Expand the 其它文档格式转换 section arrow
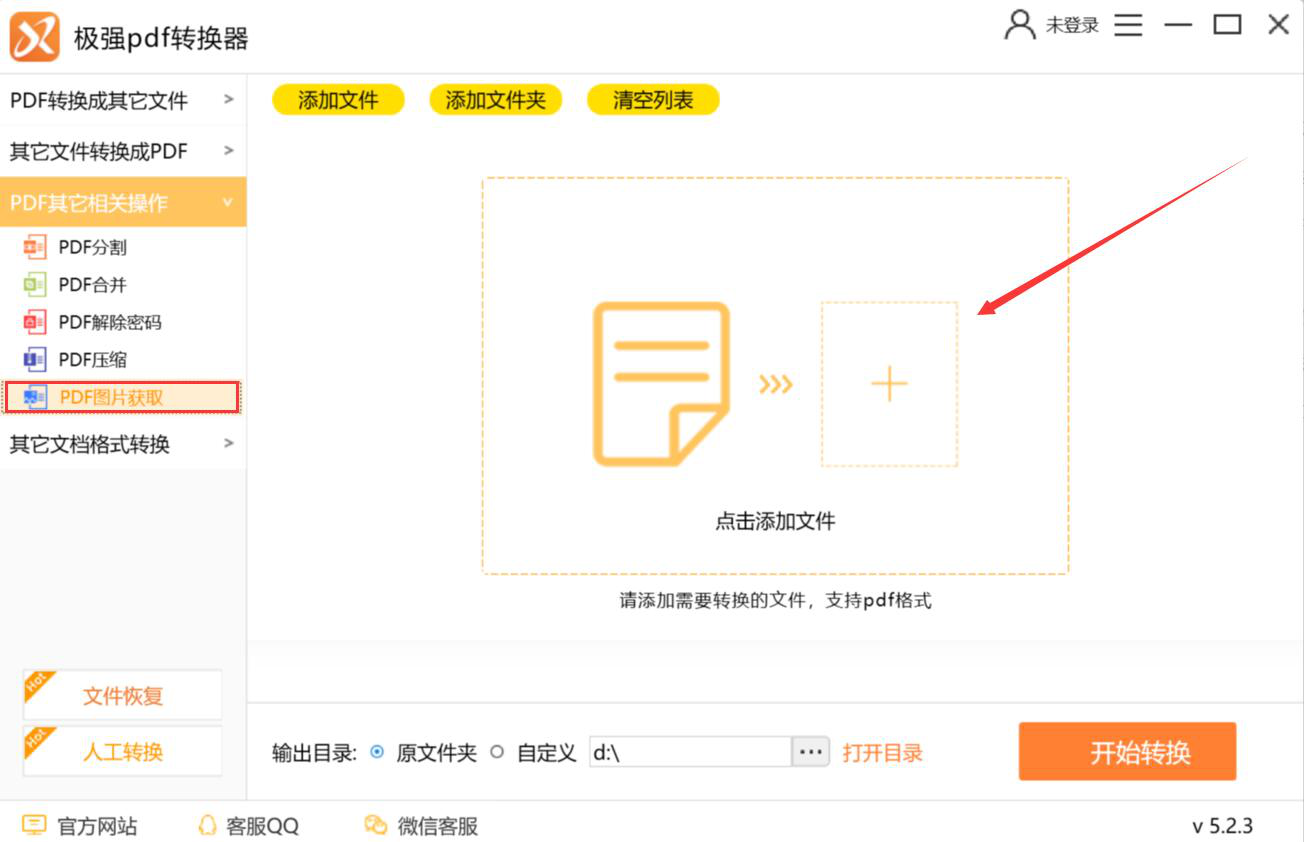The width and height of the screenshot is (1304, 842). [229, 443]
